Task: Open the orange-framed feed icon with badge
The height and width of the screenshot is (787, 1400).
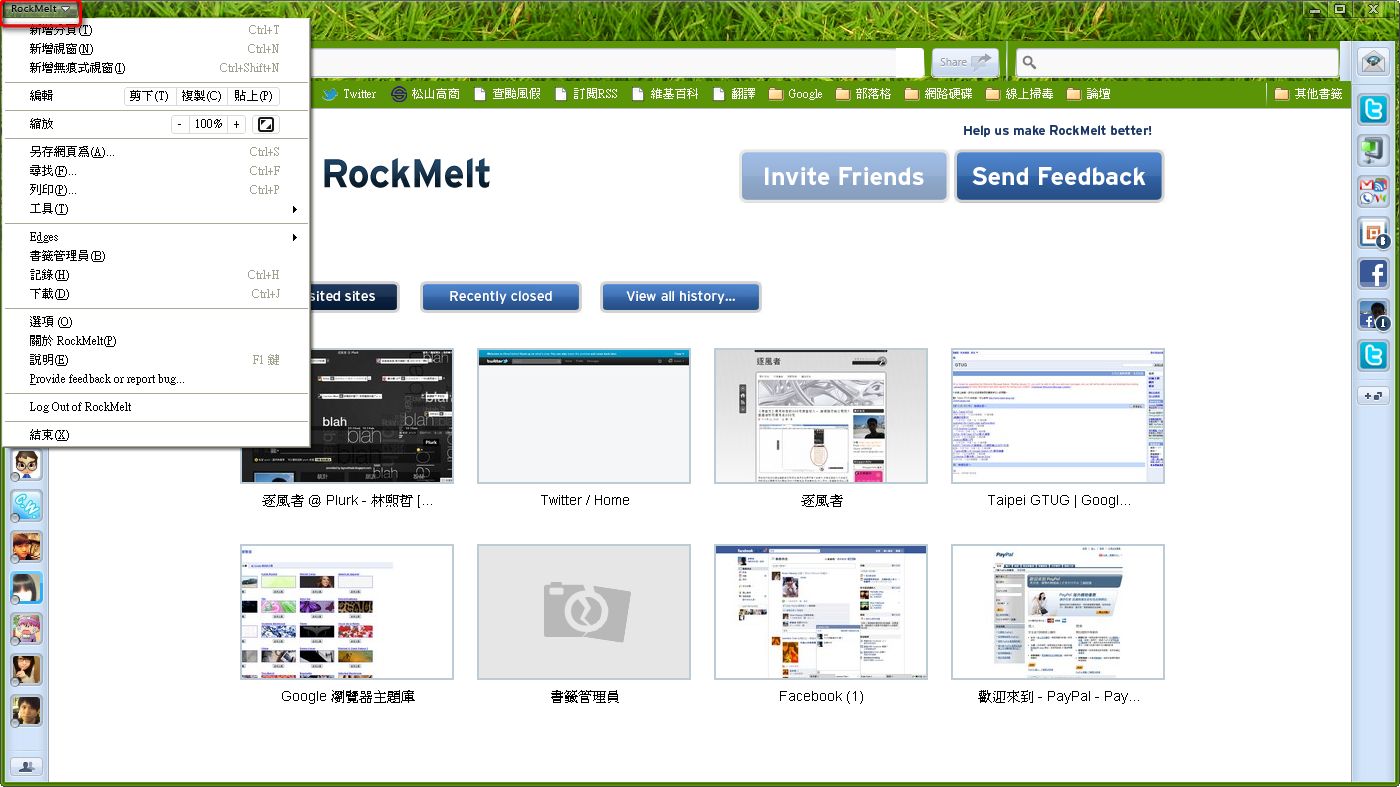Action: coord(1373,232)
